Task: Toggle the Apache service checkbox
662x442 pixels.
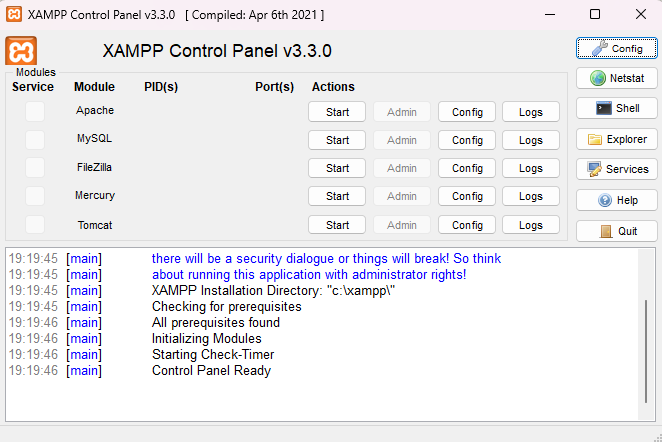Action: tap(35, 111)
